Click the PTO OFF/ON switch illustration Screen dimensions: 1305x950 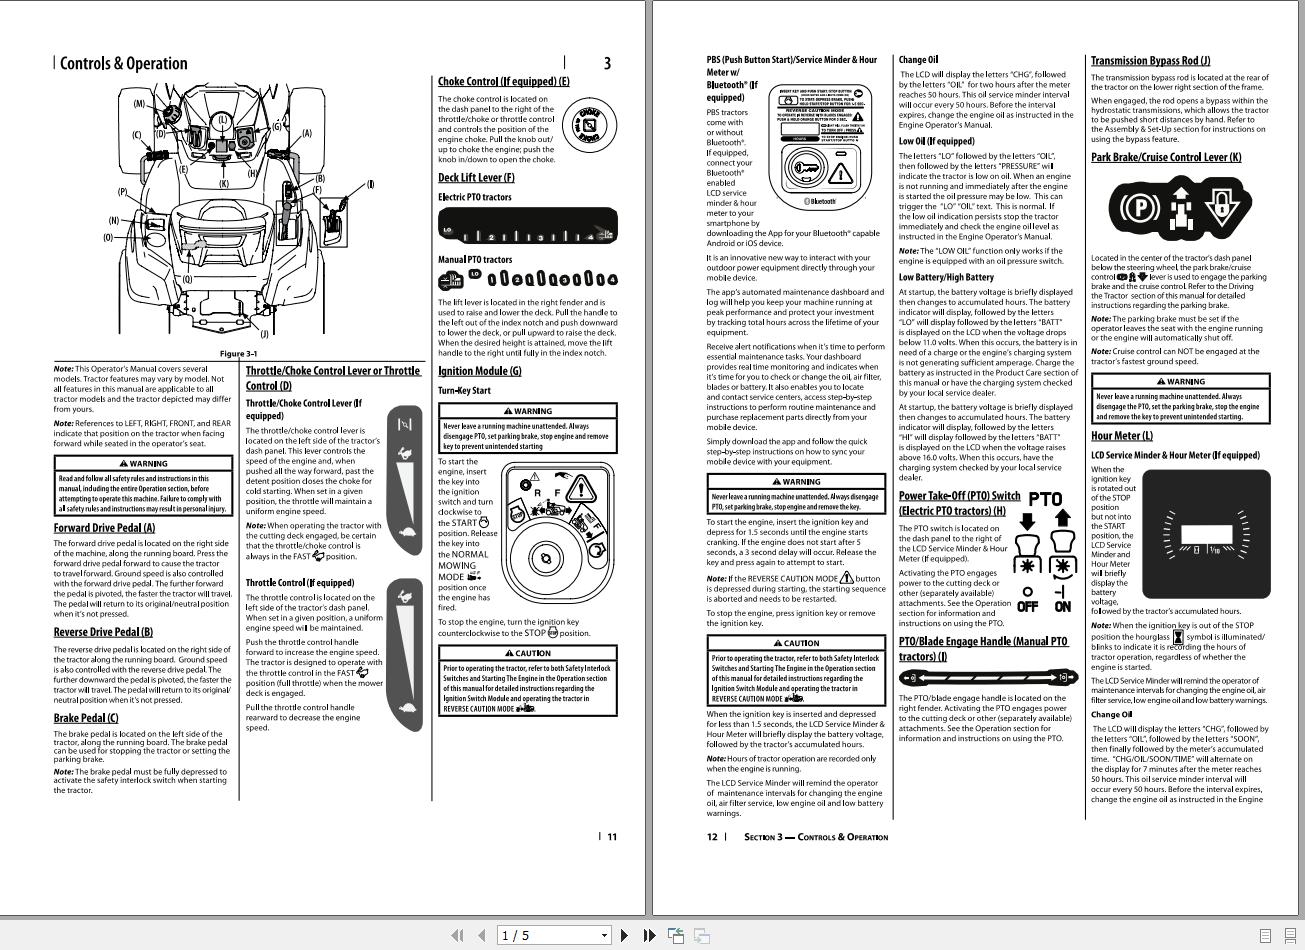coord(1045,552)
